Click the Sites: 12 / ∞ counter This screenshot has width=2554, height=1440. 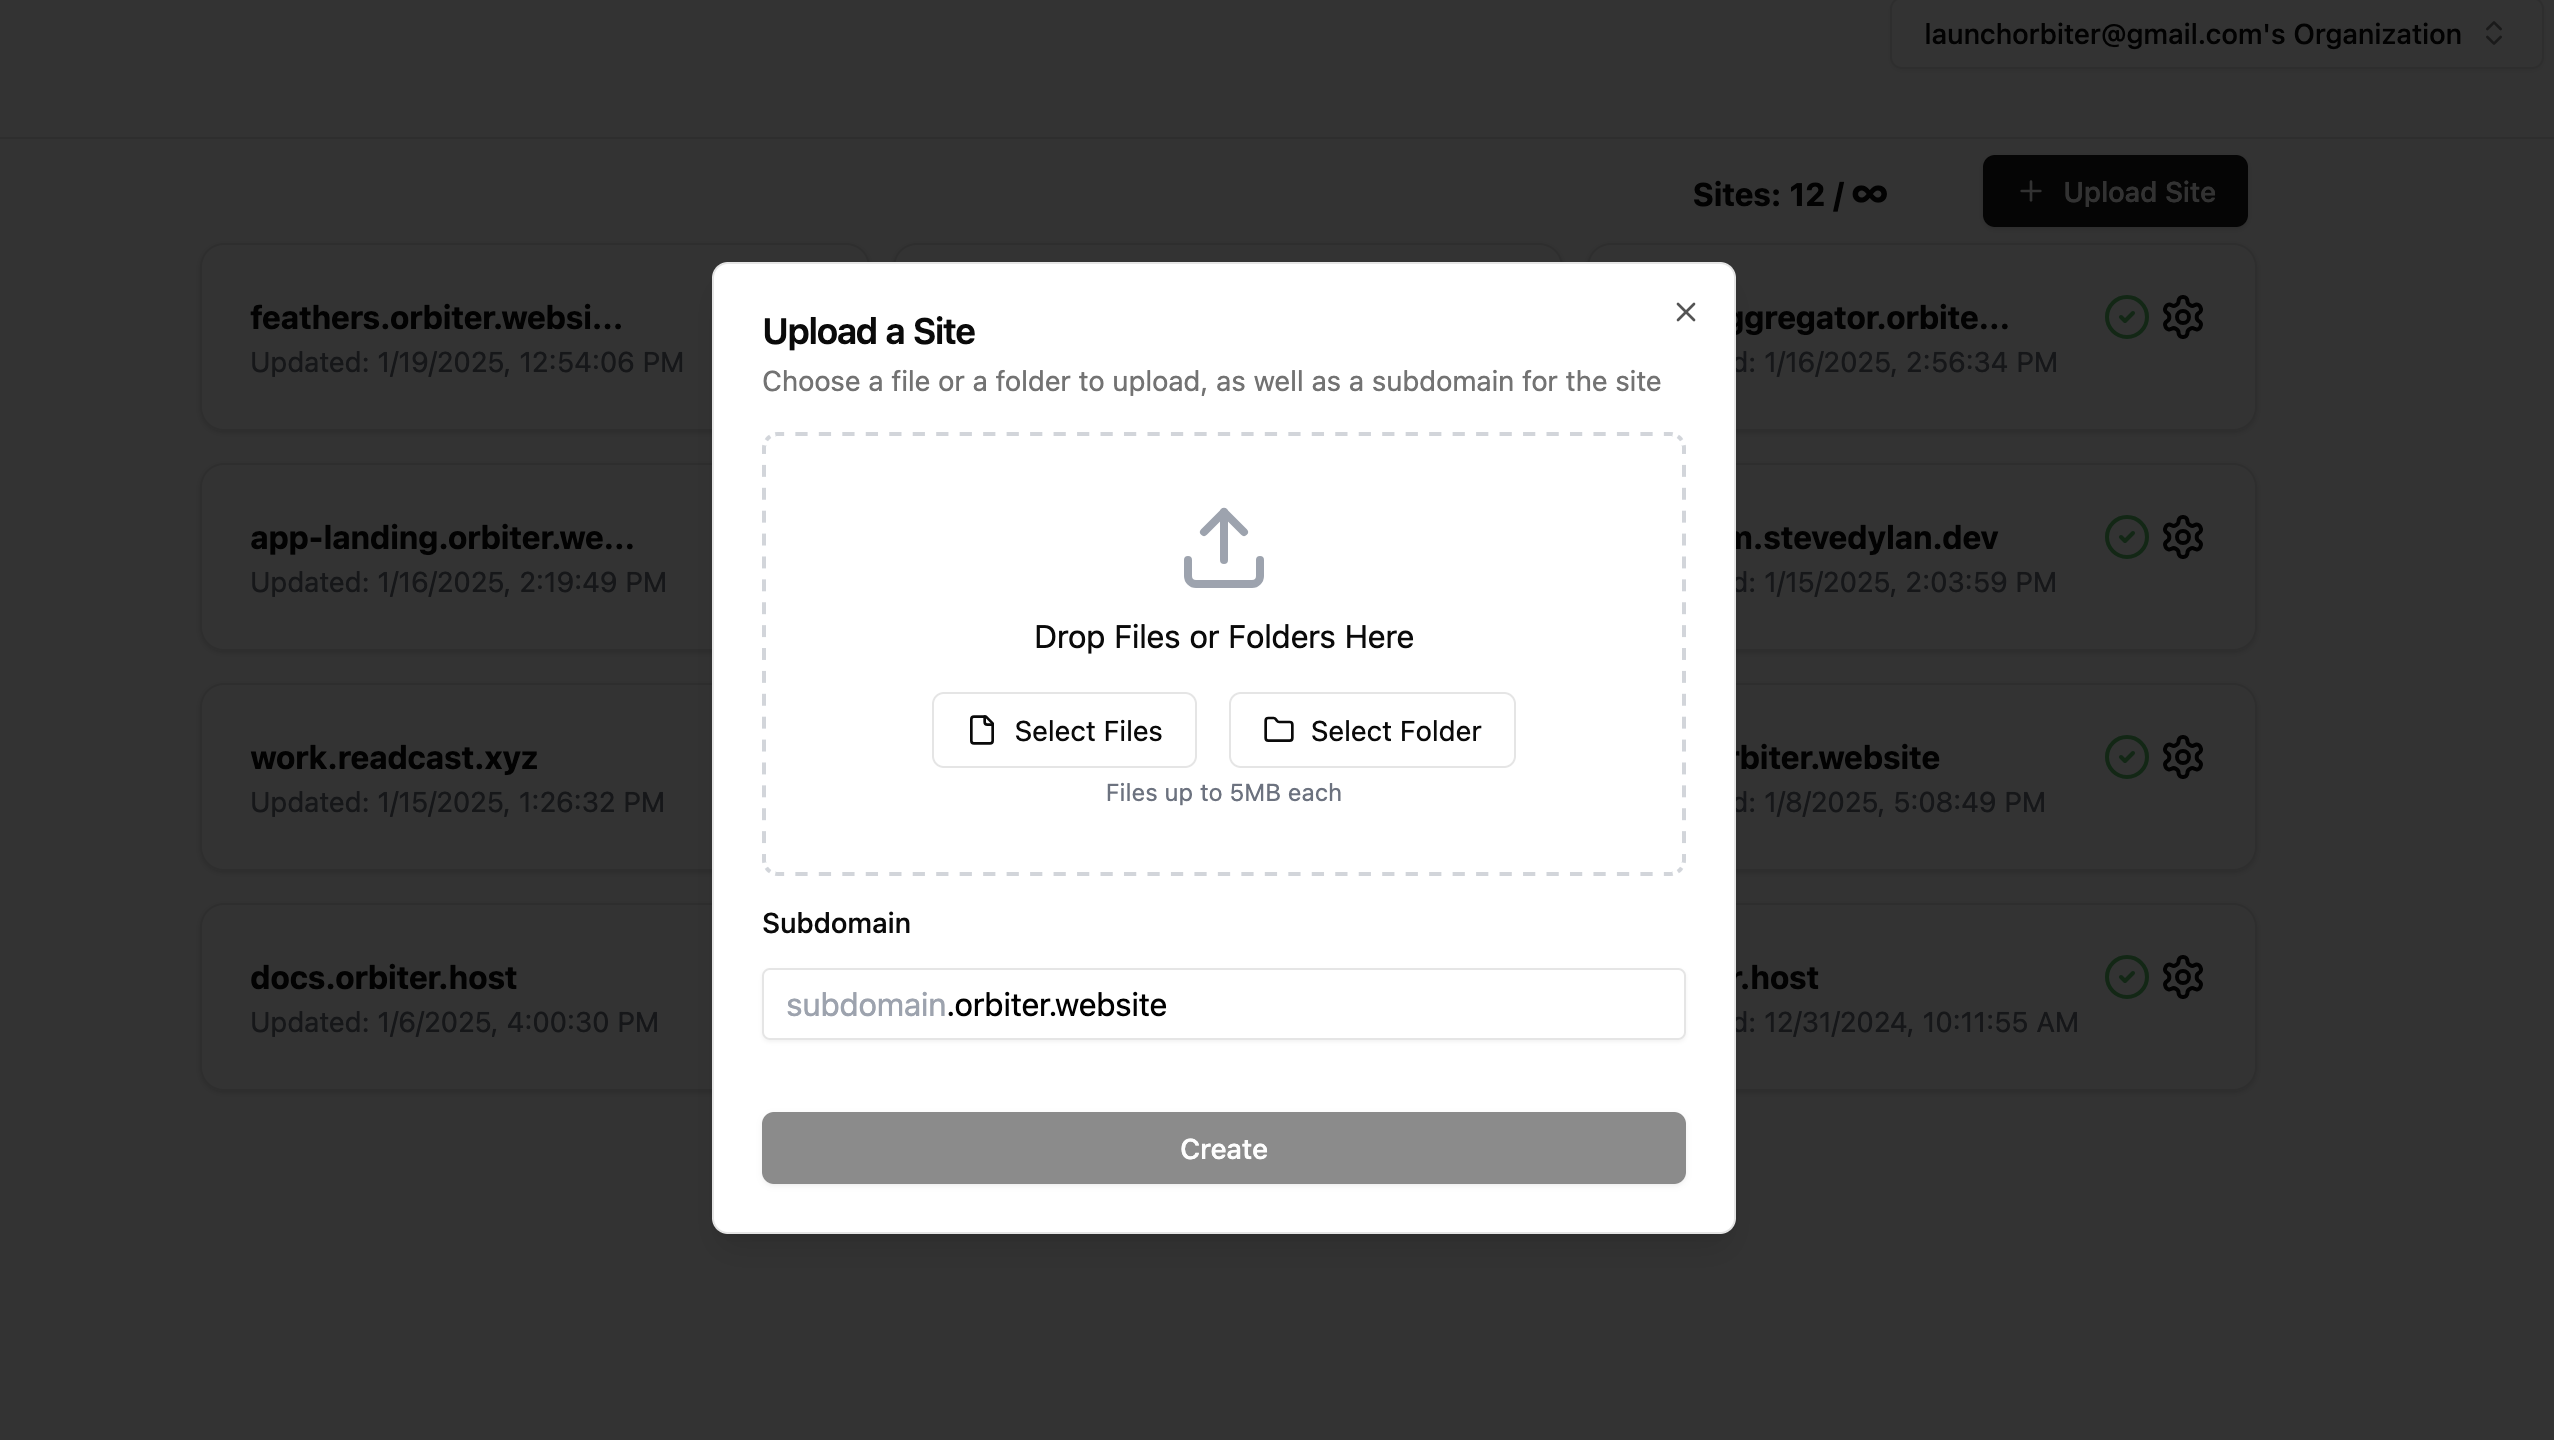pyautogui.click(x=1789, y=194)
